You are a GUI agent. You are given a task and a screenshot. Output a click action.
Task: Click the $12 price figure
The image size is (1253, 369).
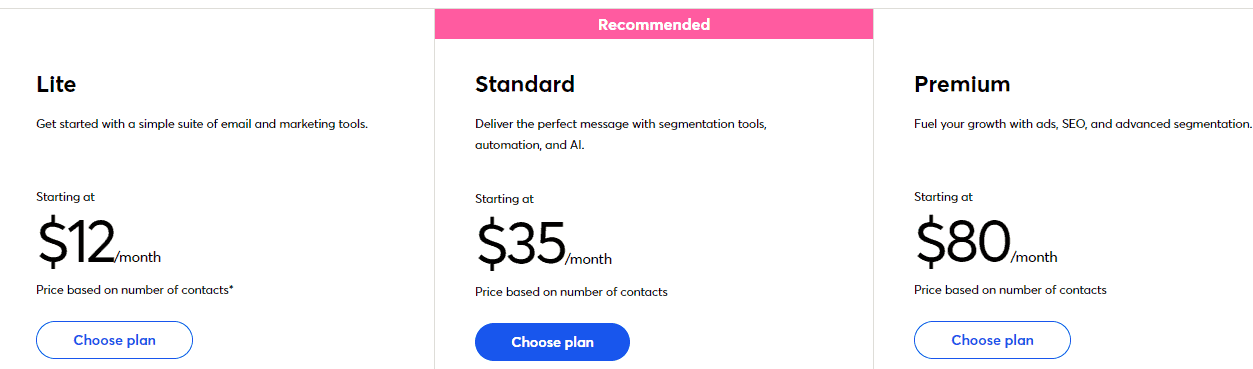pyautogui.click(x=76, y=243)
